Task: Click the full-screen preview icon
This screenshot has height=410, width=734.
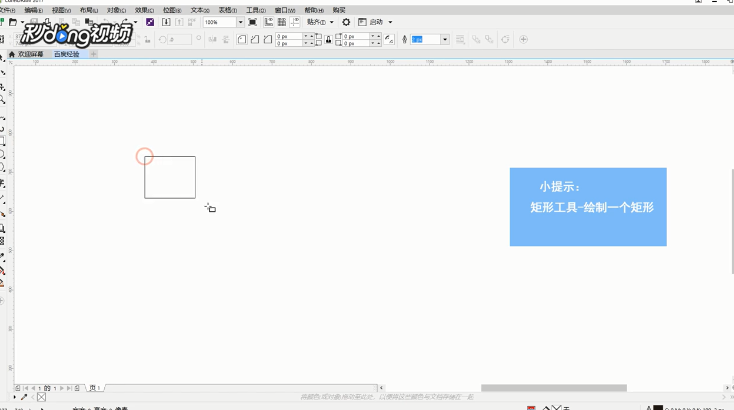Action: click(252, 22)
